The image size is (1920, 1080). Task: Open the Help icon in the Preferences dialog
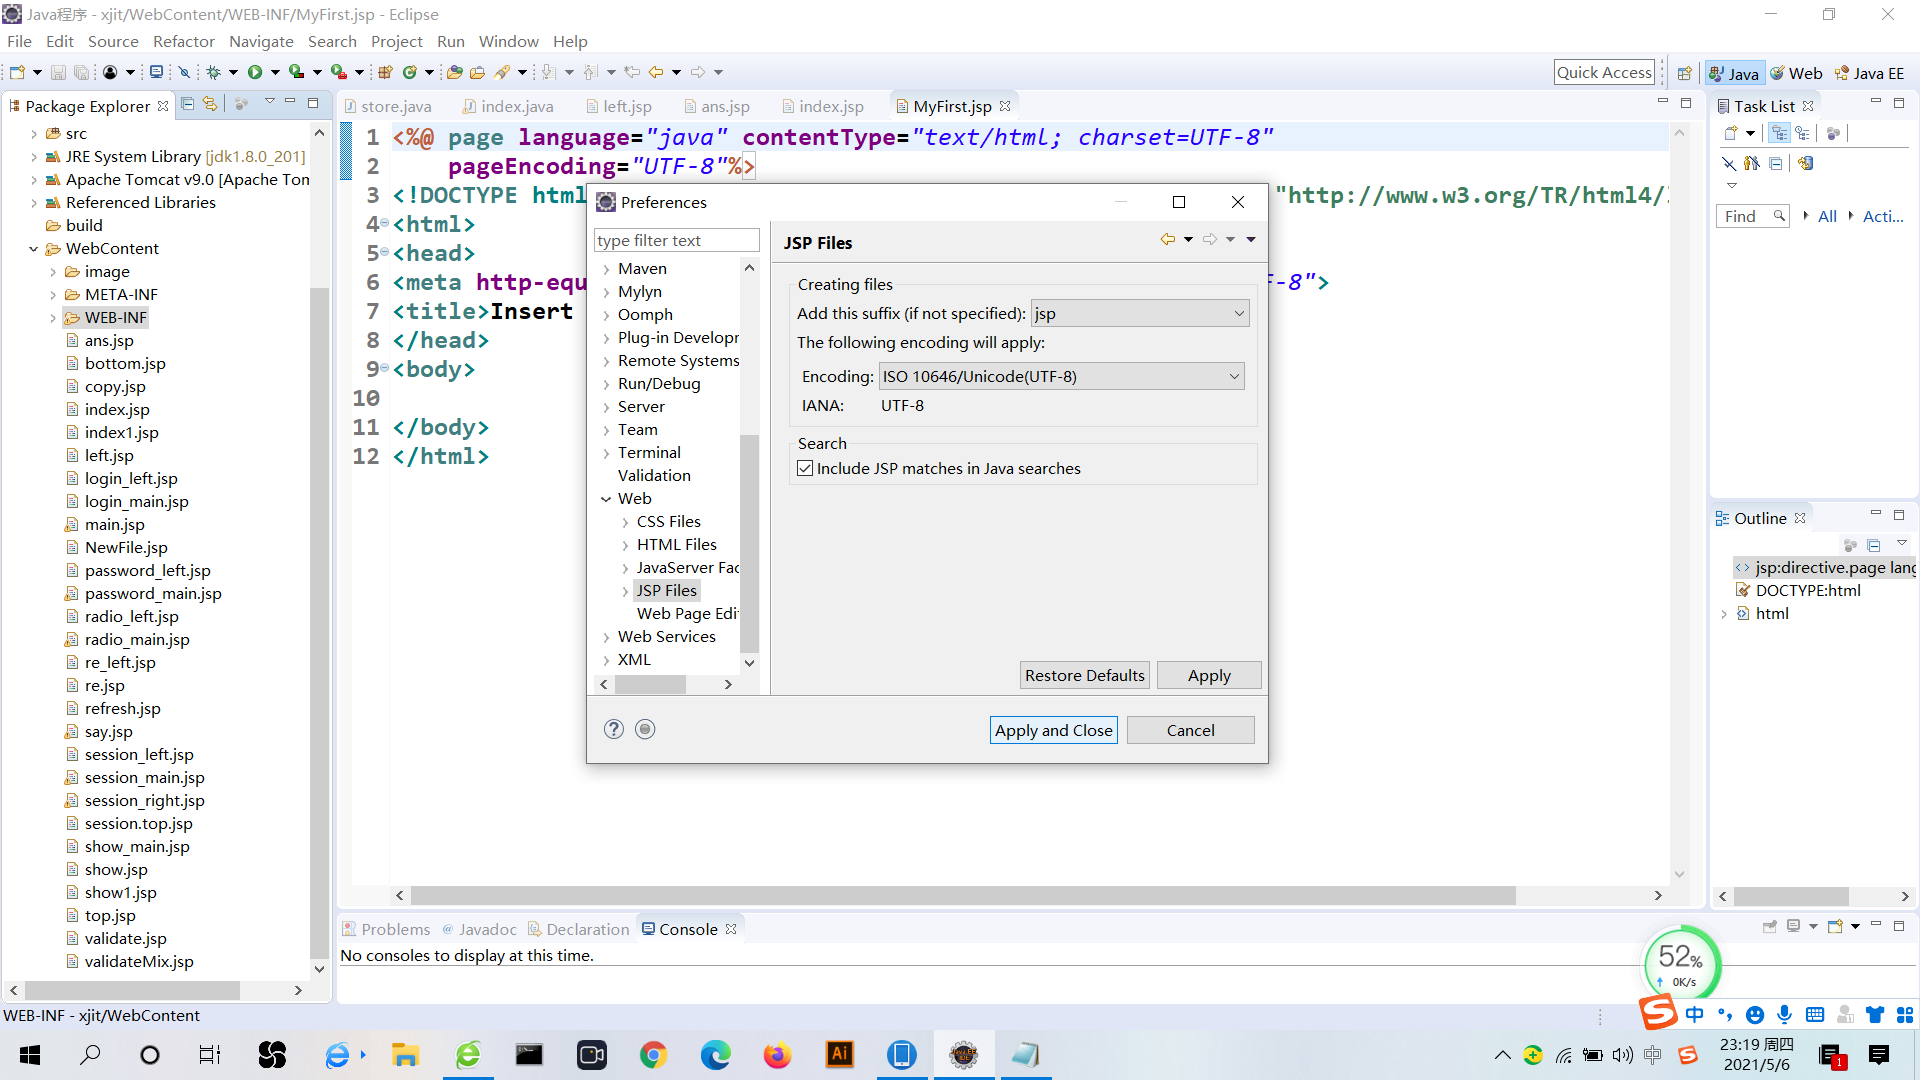614,729
